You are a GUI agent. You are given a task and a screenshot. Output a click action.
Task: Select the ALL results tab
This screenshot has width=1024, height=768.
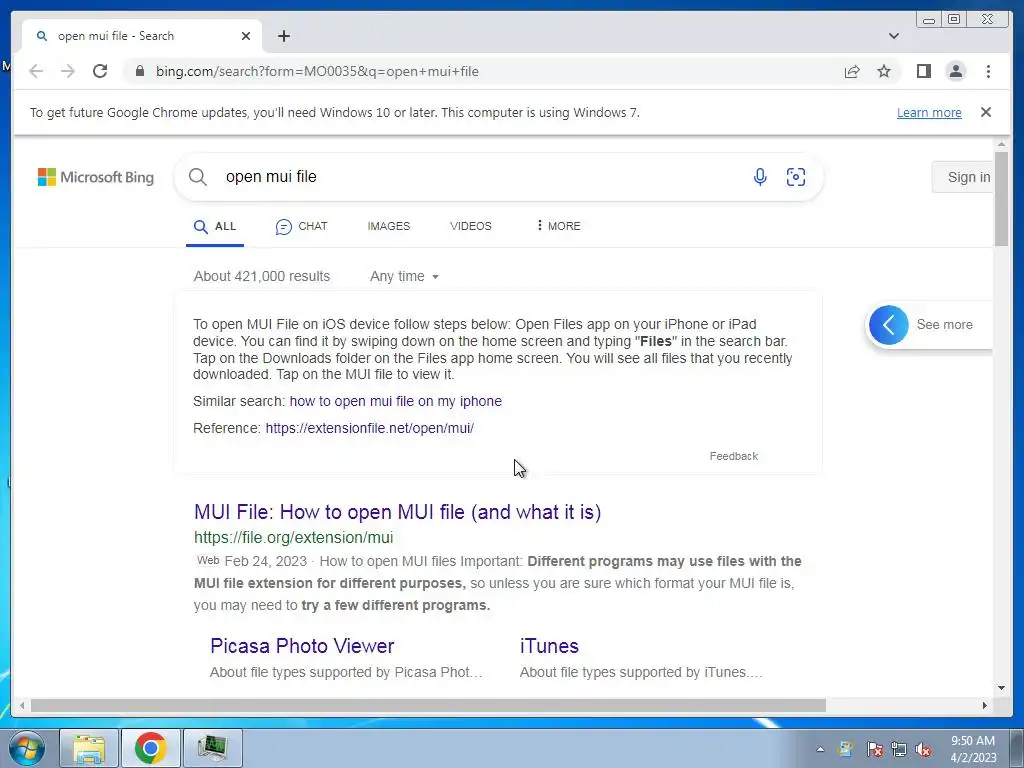tap(215, 227)
